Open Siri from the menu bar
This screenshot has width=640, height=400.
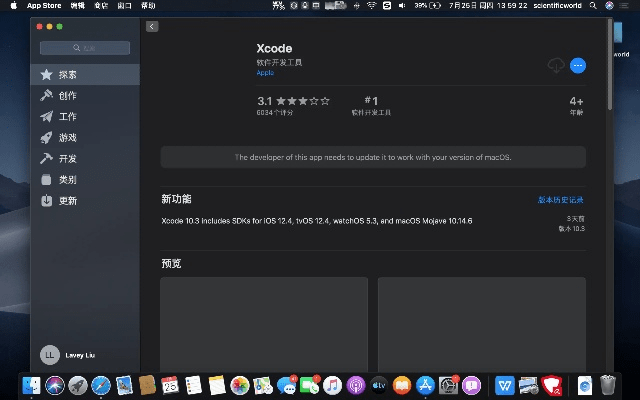coord(609,6)
